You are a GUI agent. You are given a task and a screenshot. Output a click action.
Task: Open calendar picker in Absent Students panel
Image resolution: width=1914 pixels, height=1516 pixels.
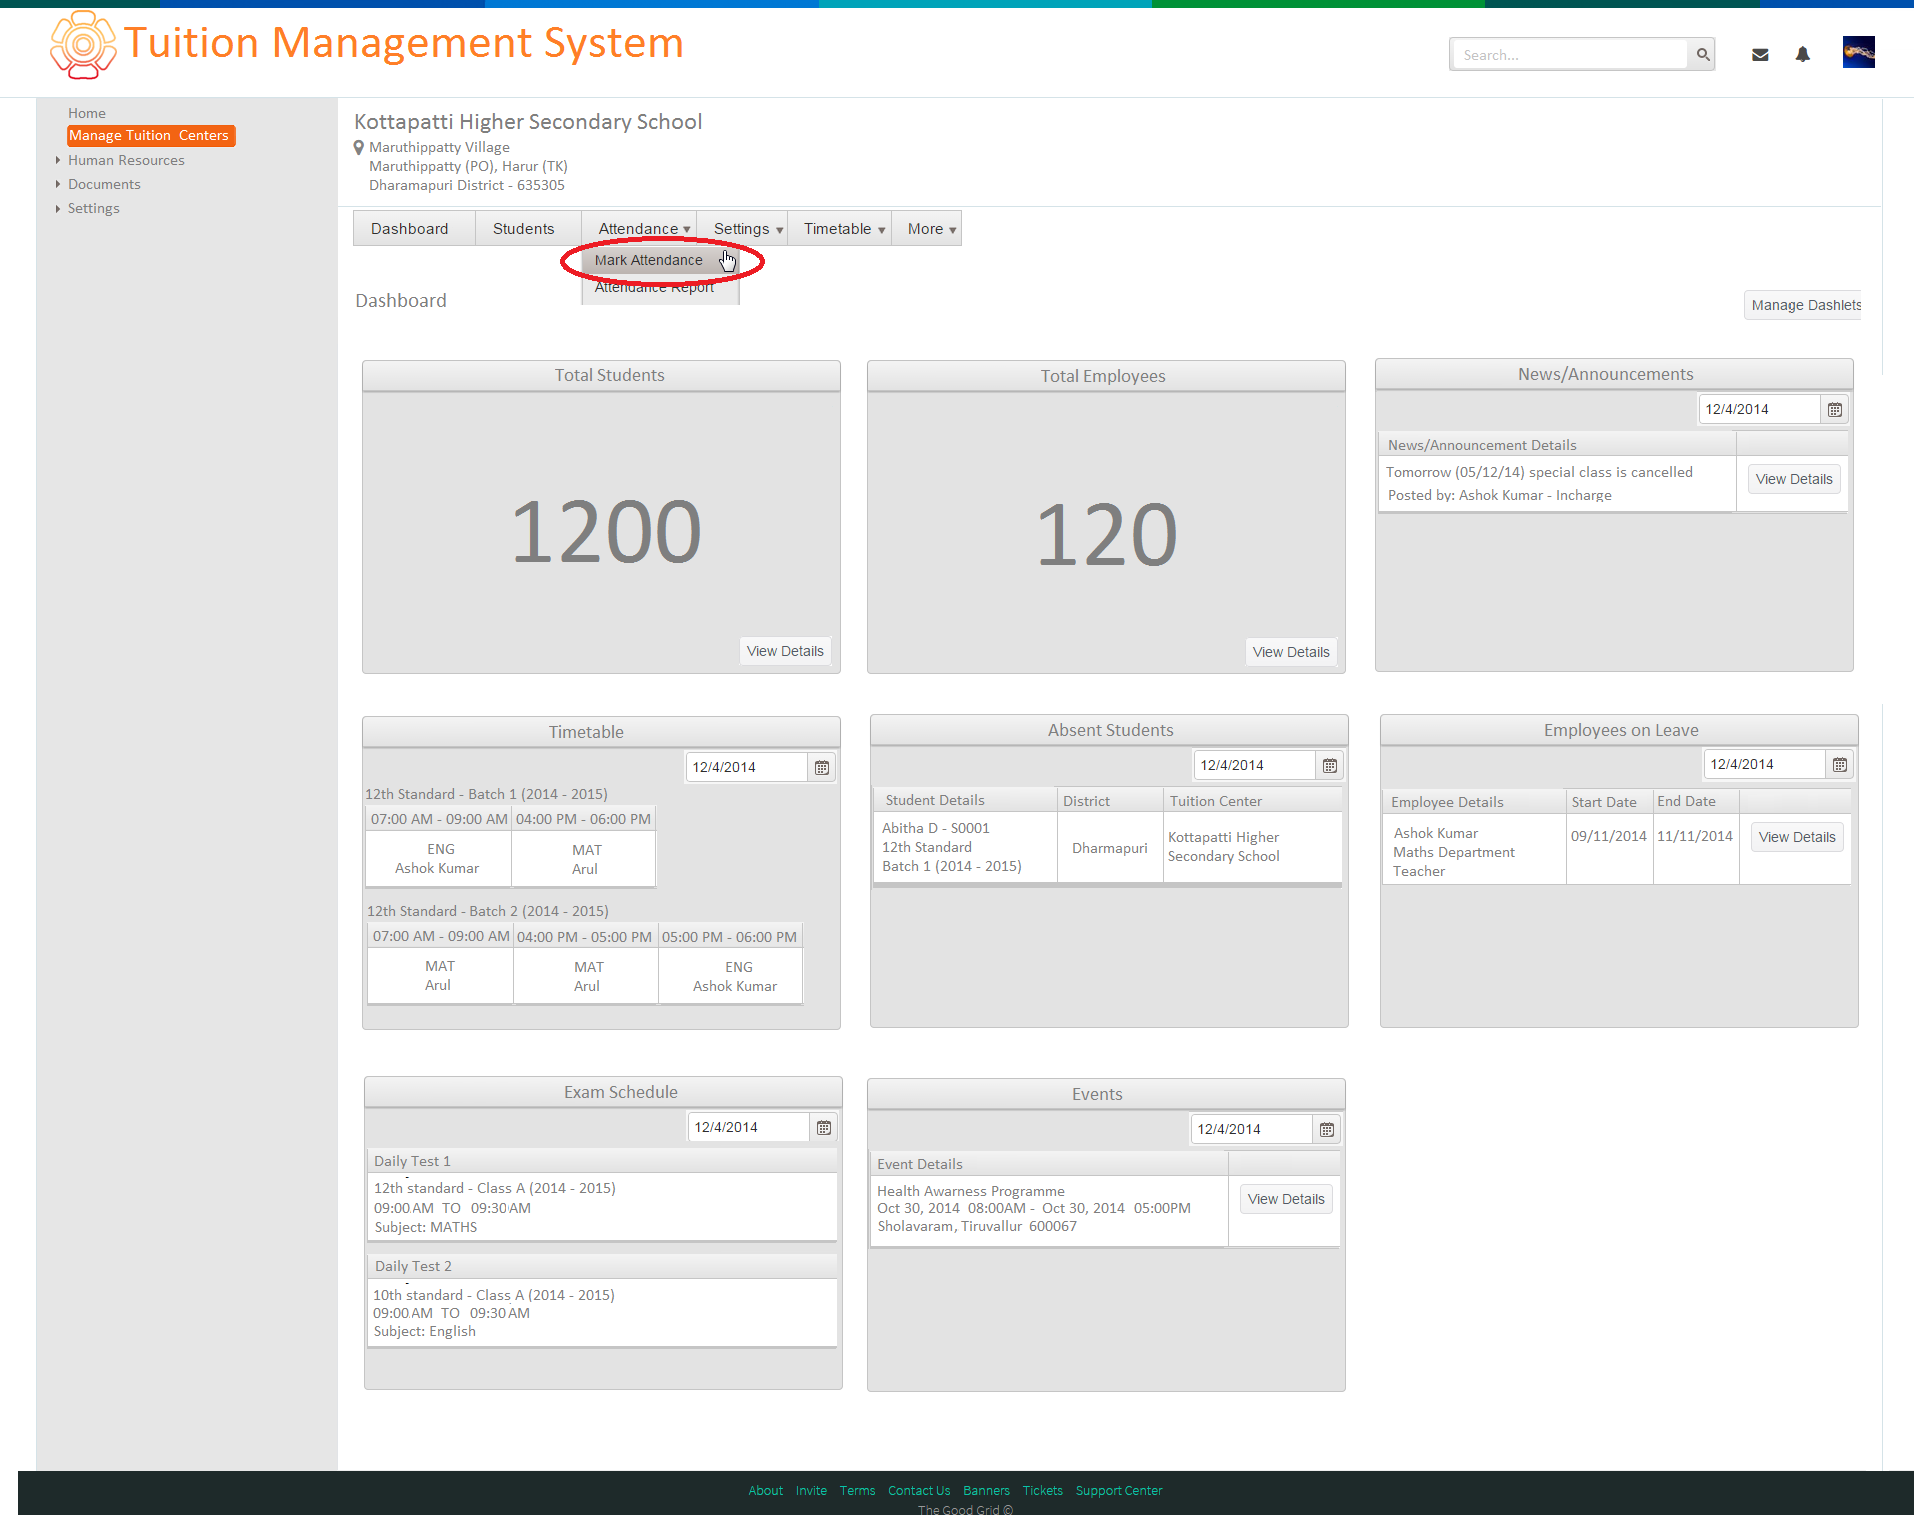[1329, 765]
